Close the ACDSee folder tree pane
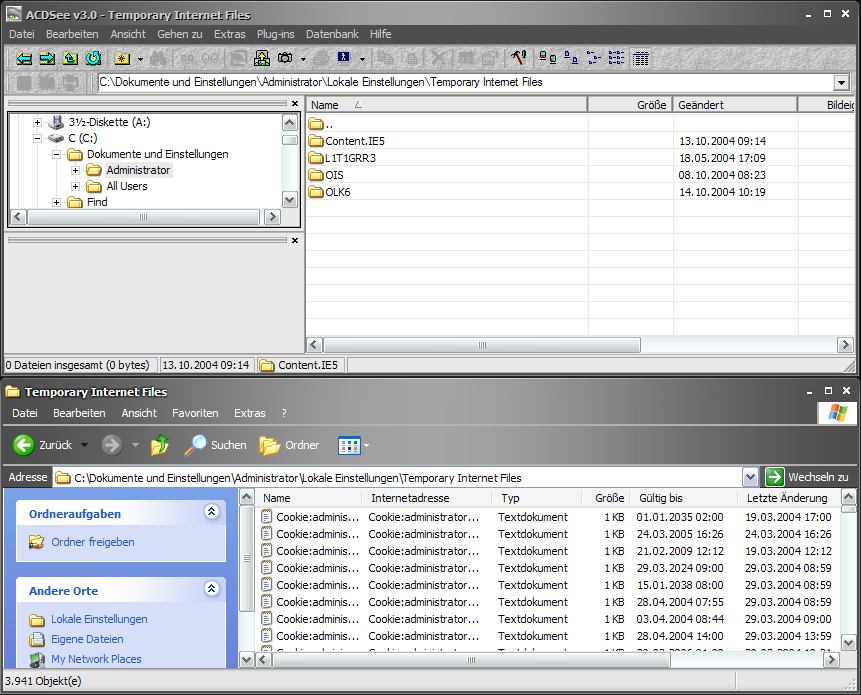 click(295, 103)
